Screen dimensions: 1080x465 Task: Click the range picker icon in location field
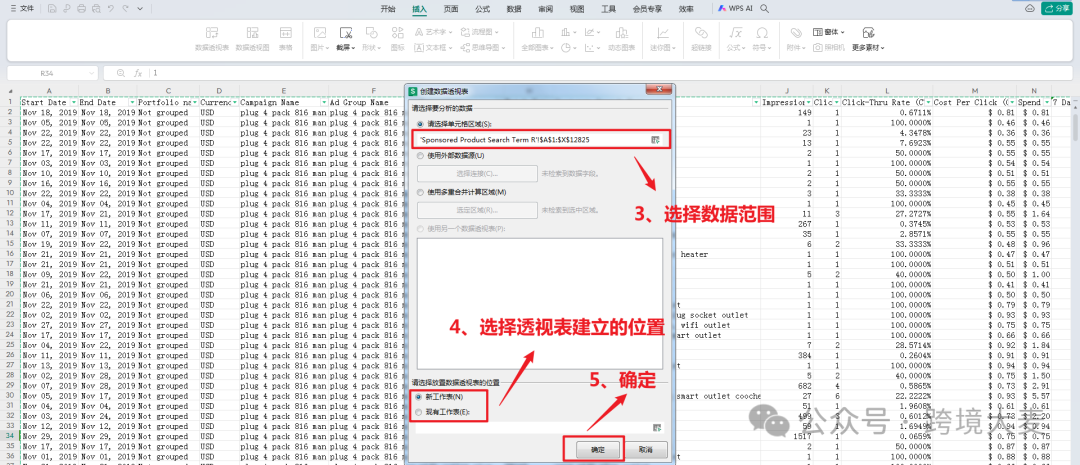click(656, 428)
